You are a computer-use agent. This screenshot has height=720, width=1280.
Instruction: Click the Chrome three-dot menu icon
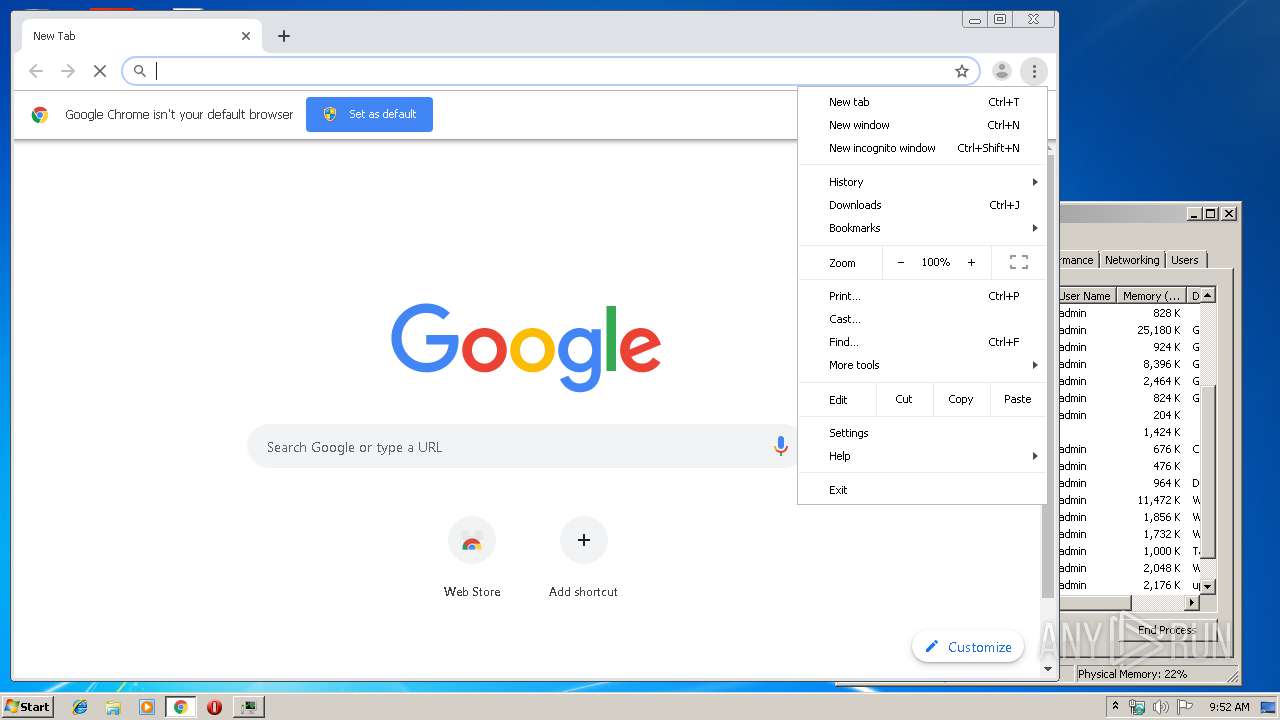(x=1034, y=71)
